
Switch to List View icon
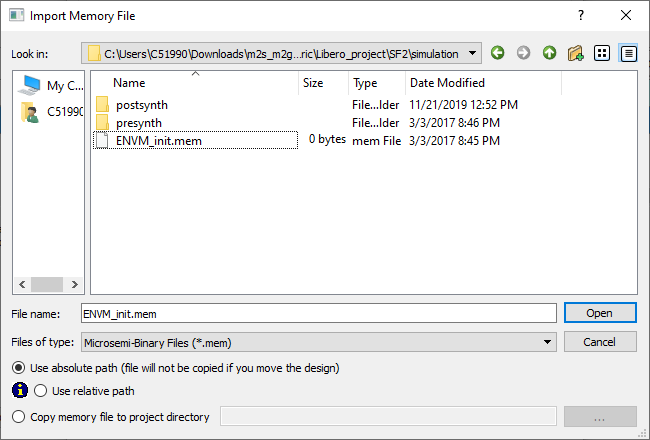pos(602,53)
